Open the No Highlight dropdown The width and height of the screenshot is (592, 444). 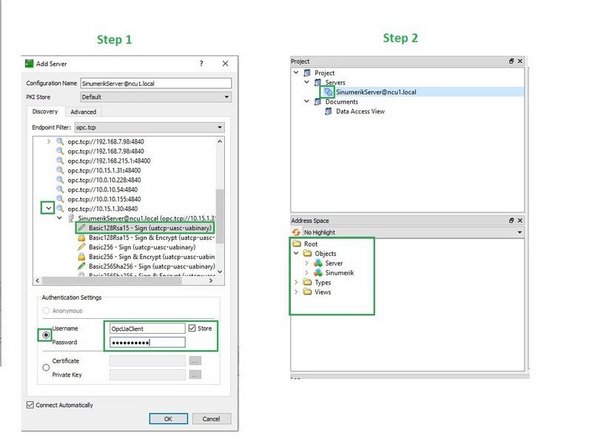click(520, 232)
